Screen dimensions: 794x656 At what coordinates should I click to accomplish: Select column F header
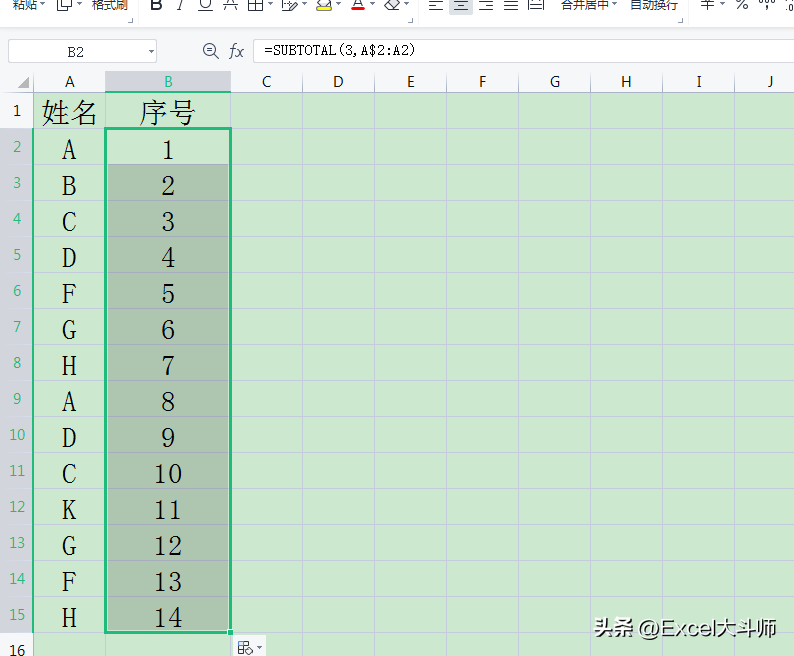coord(483,82)
